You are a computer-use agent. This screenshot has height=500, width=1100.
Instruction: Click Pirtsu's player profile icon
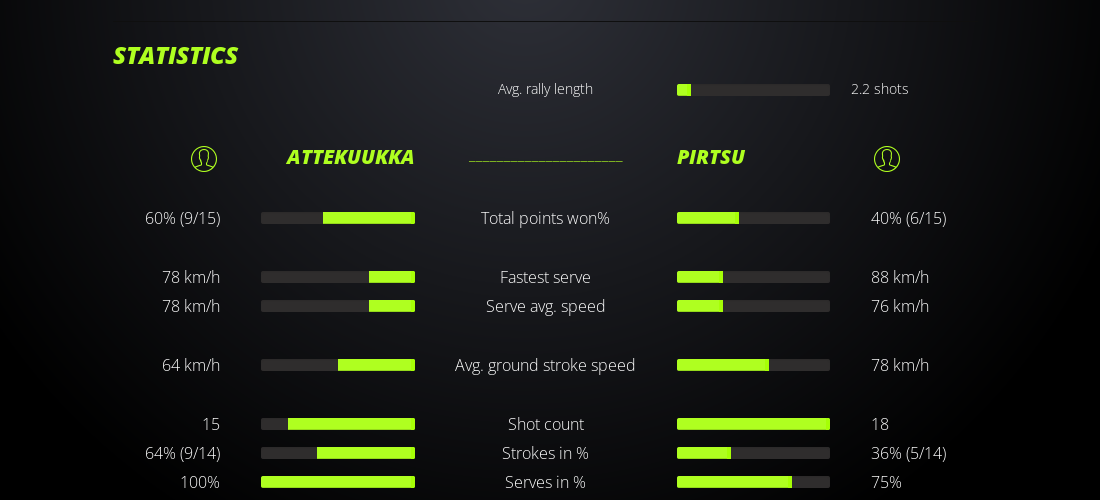point(886,158)
